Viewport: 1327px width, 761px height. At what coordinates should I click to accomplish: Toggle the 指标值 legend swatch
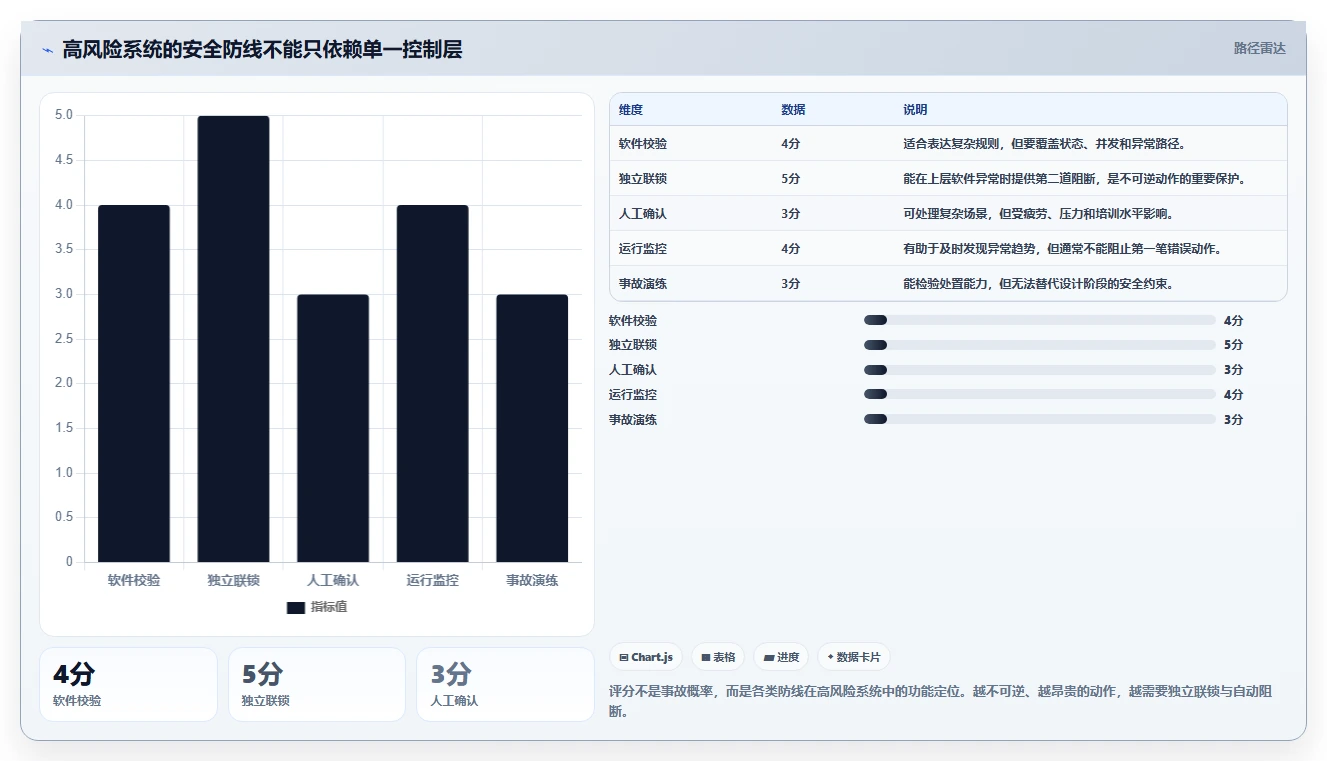tap(295, 607)
